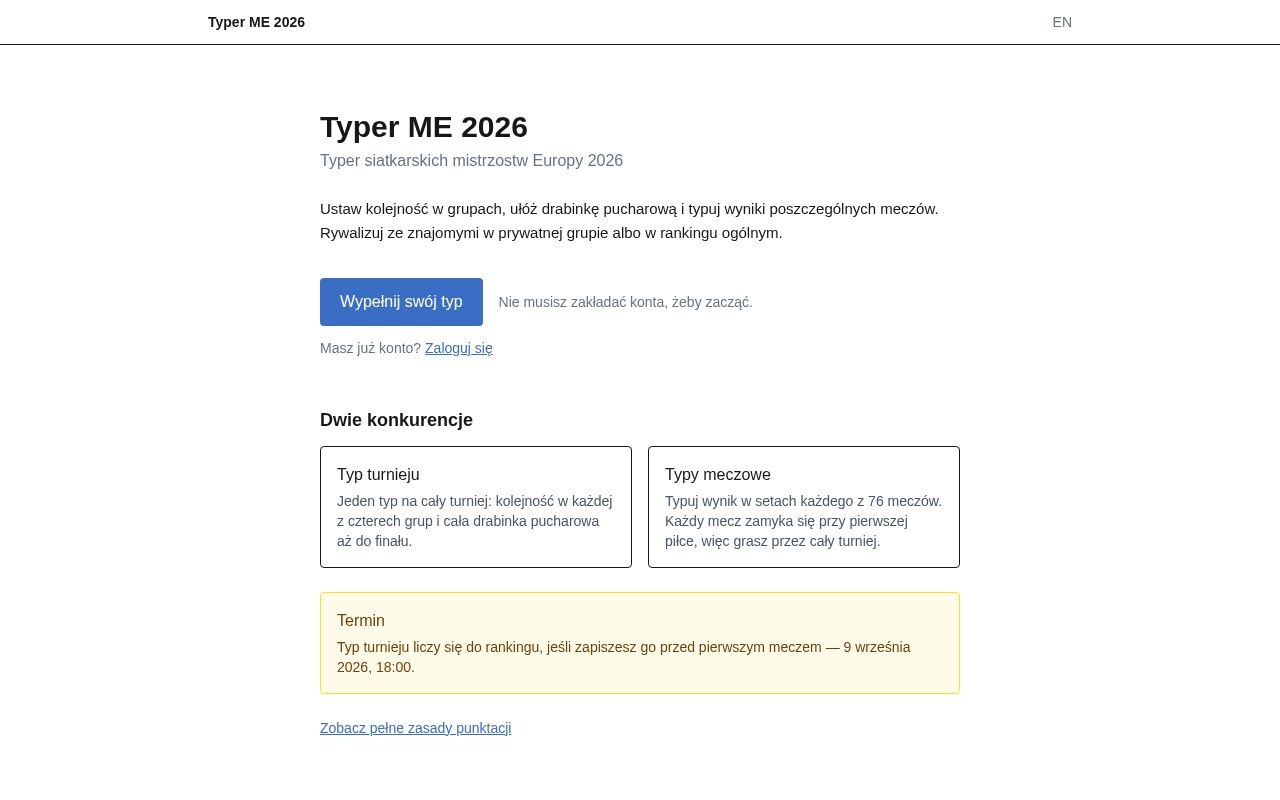
Task: Click description Jeden typ na cały turniej
Action: point(475,521)
